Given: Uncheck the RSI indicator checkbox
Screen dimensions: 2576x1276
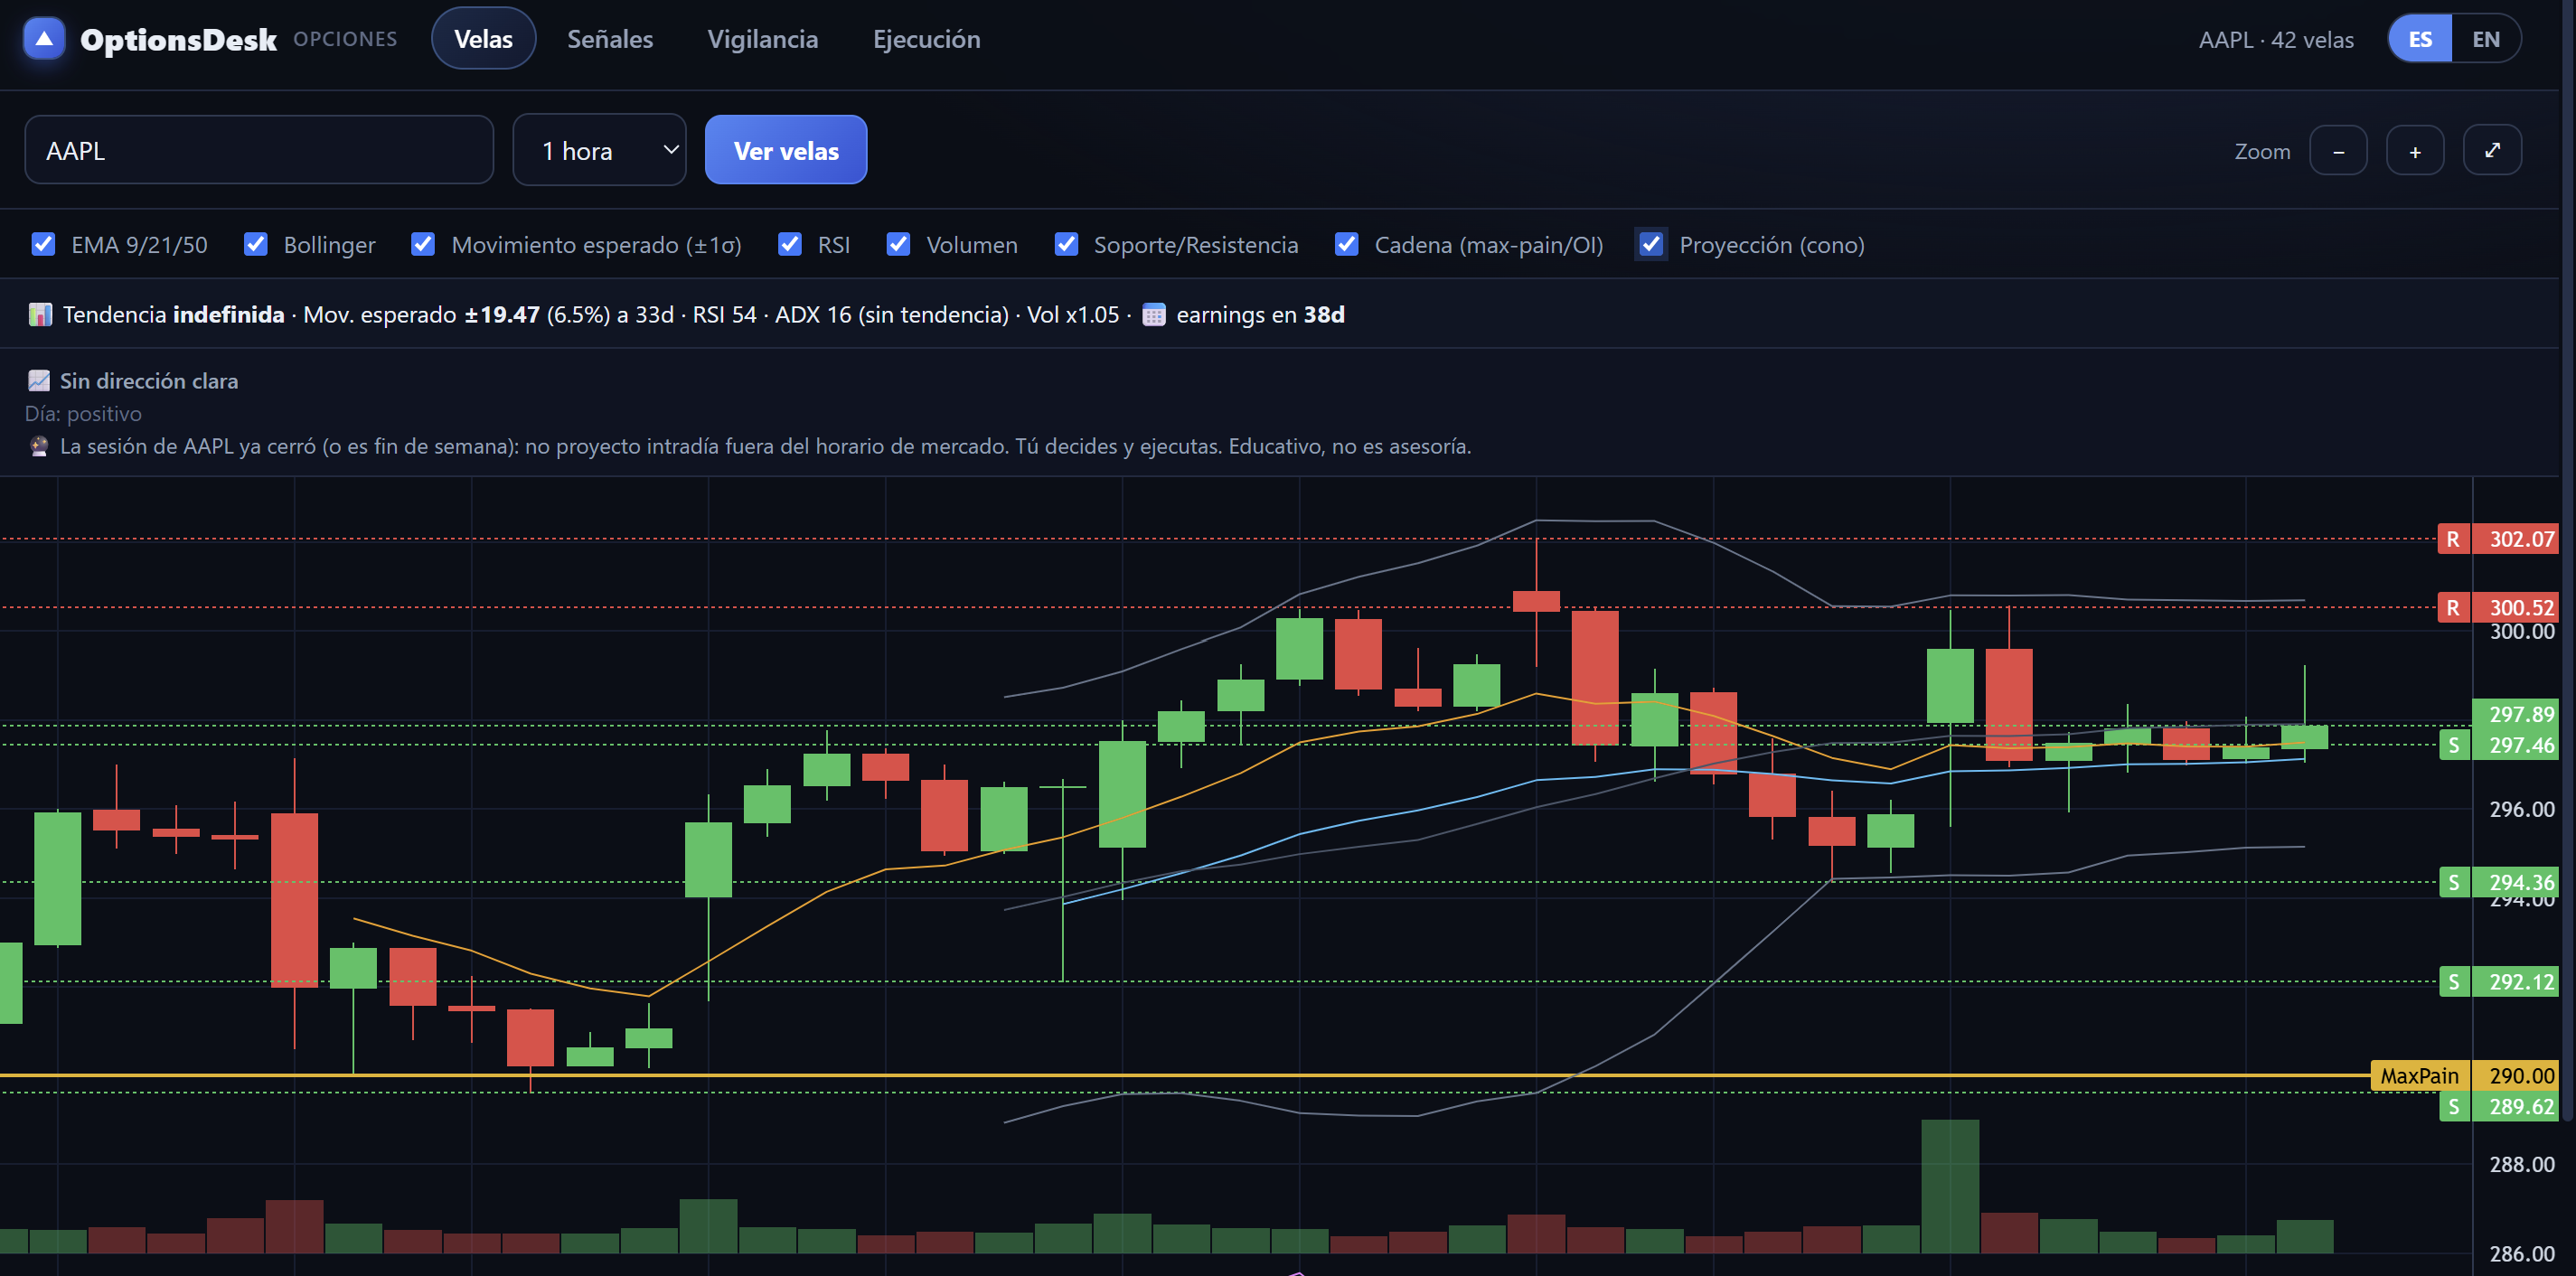Looking at the screenshot, I should coord(790,245).
